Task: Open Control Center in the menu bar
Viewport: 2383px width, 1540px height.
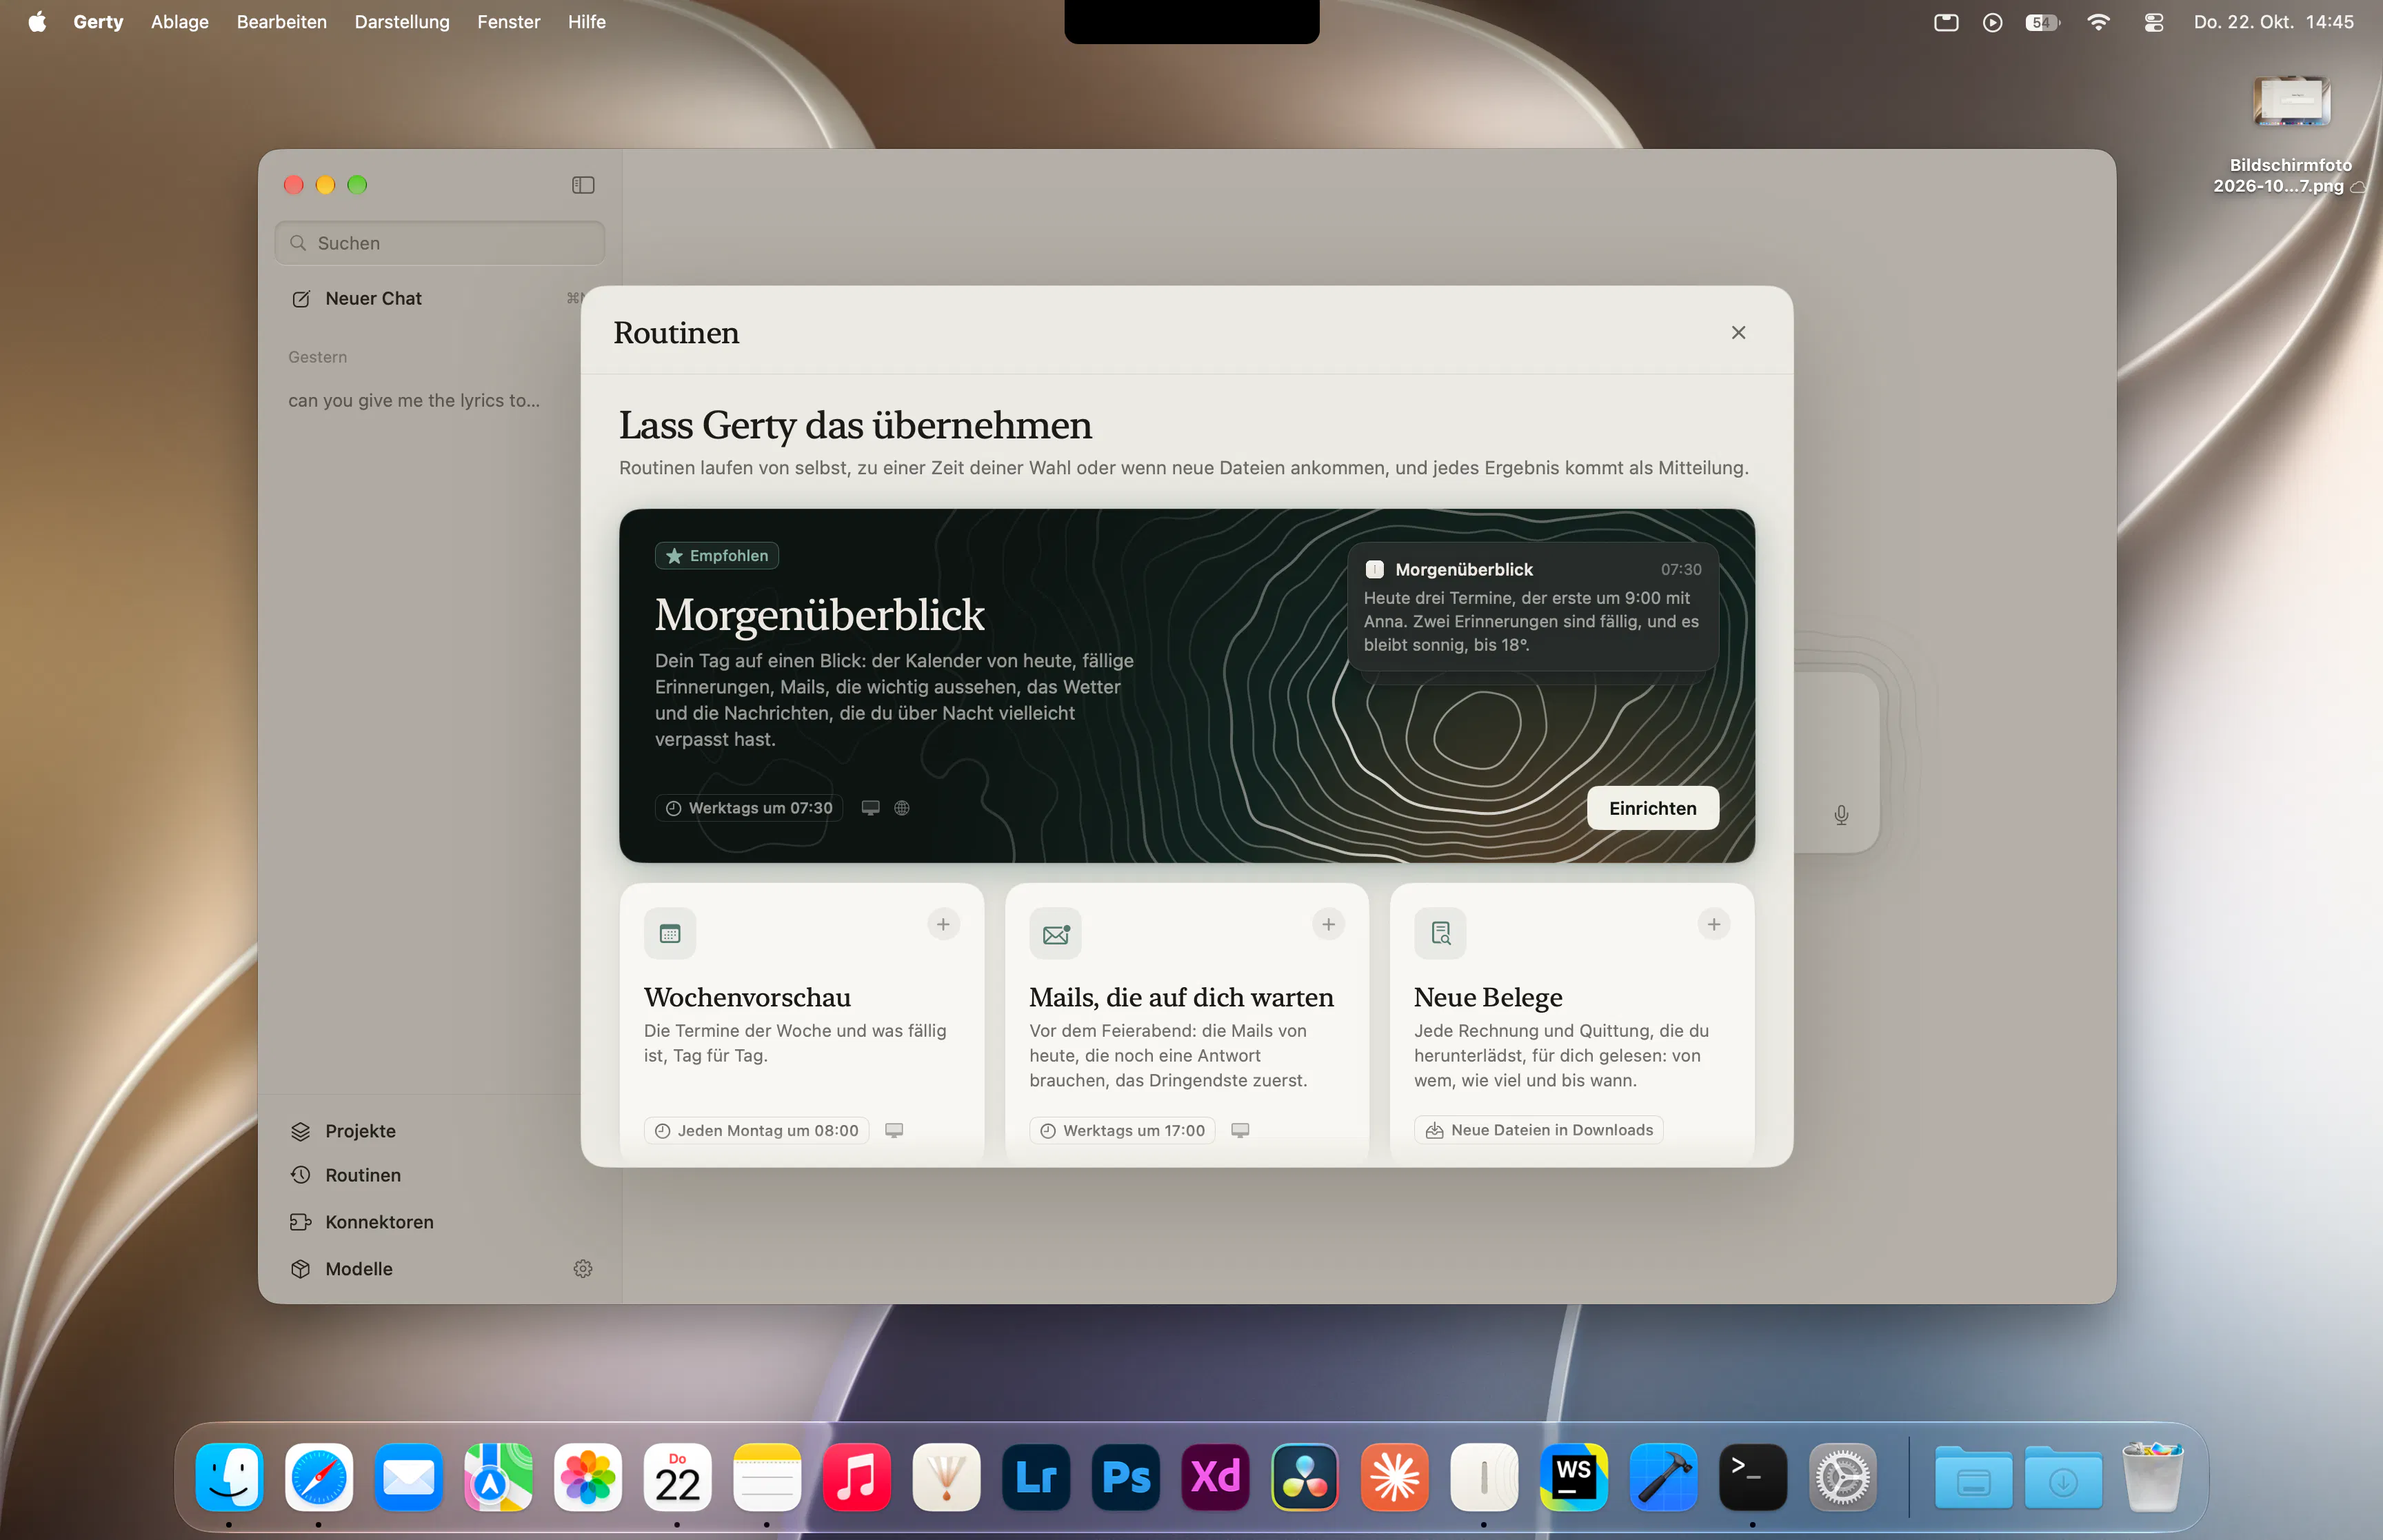Action: pos(2154,22)
